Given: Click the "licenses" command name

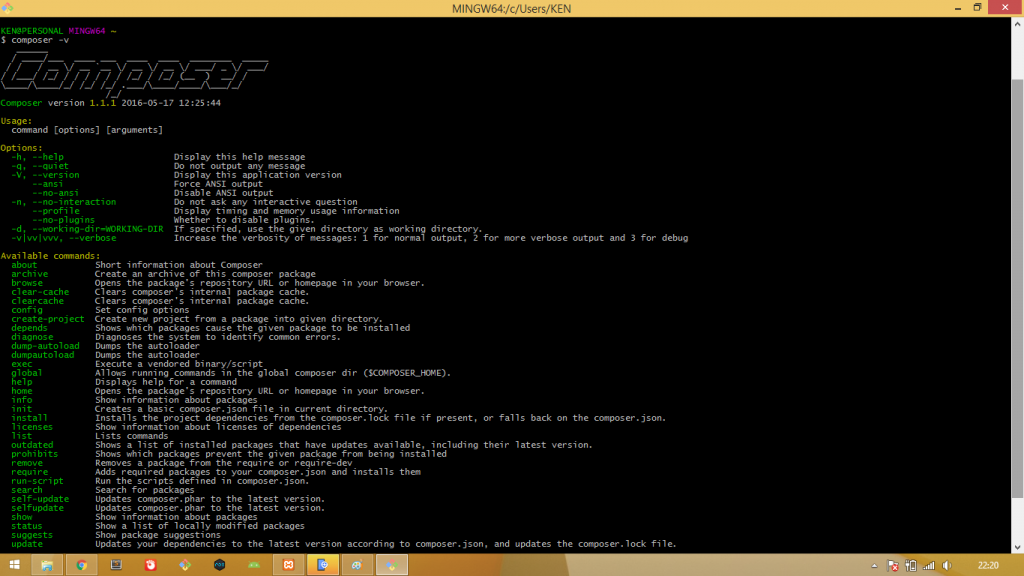Looking at the screenshot, I should 32,427.
